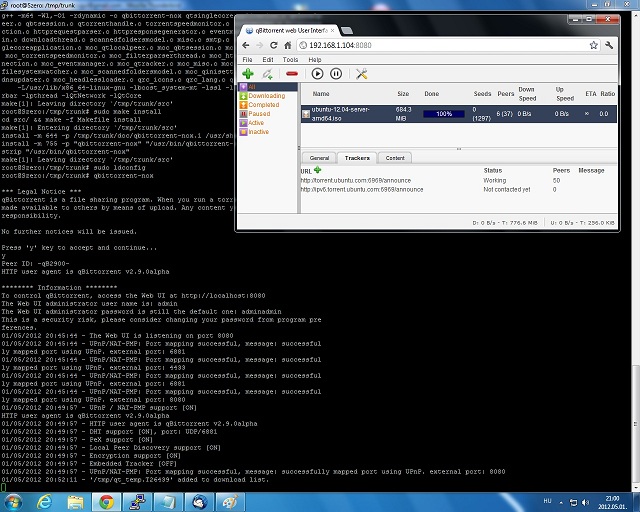Switch to the General tab
The height and width of the screenshot is (512, 640).
click(x=319, y=158)
